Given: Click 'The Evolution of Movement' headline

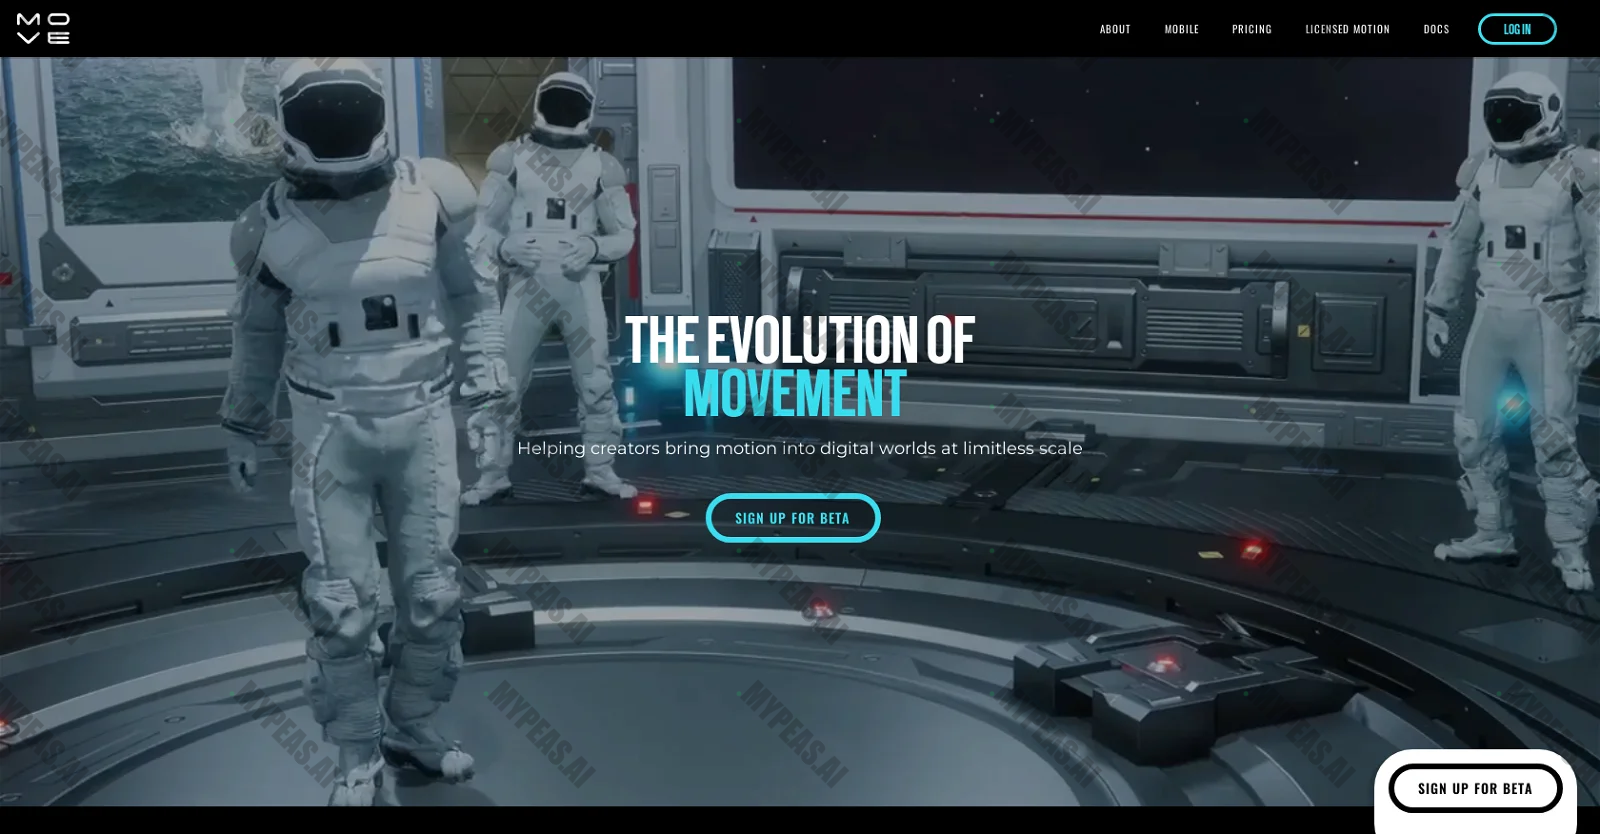Looking at the screenshot, I should coord(800,367).
